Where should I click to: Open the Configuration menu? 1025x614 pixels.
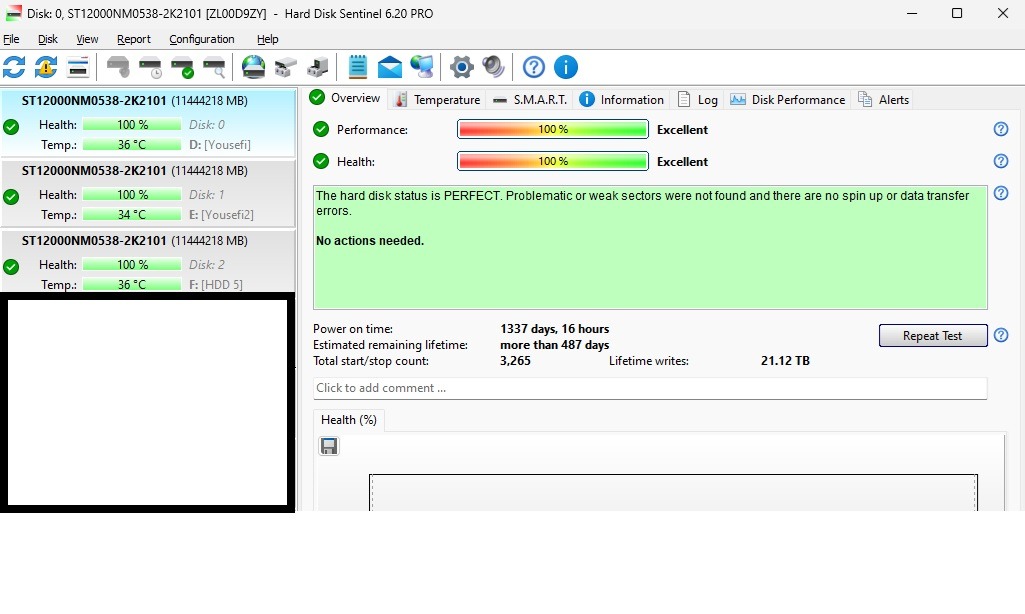tap(201, 39)
